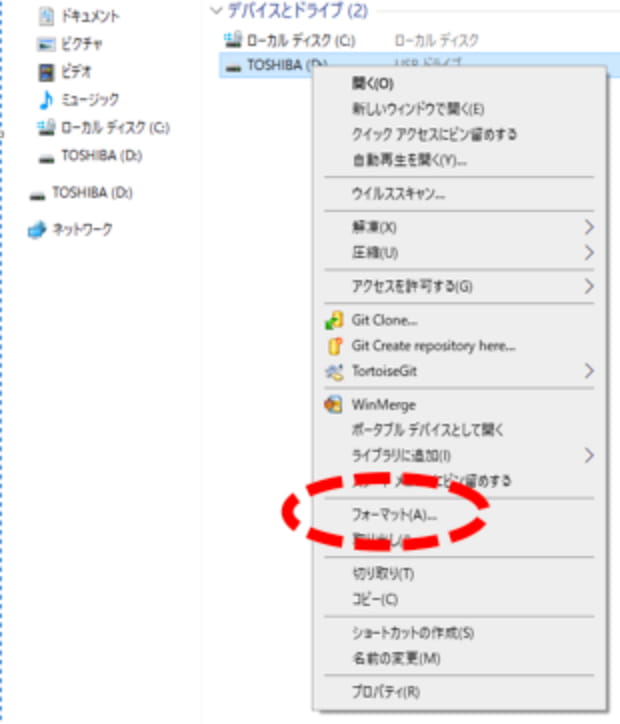620x724 pixels.
Task: Click the WinMerge icon in context menu
Action: [333, 404]
